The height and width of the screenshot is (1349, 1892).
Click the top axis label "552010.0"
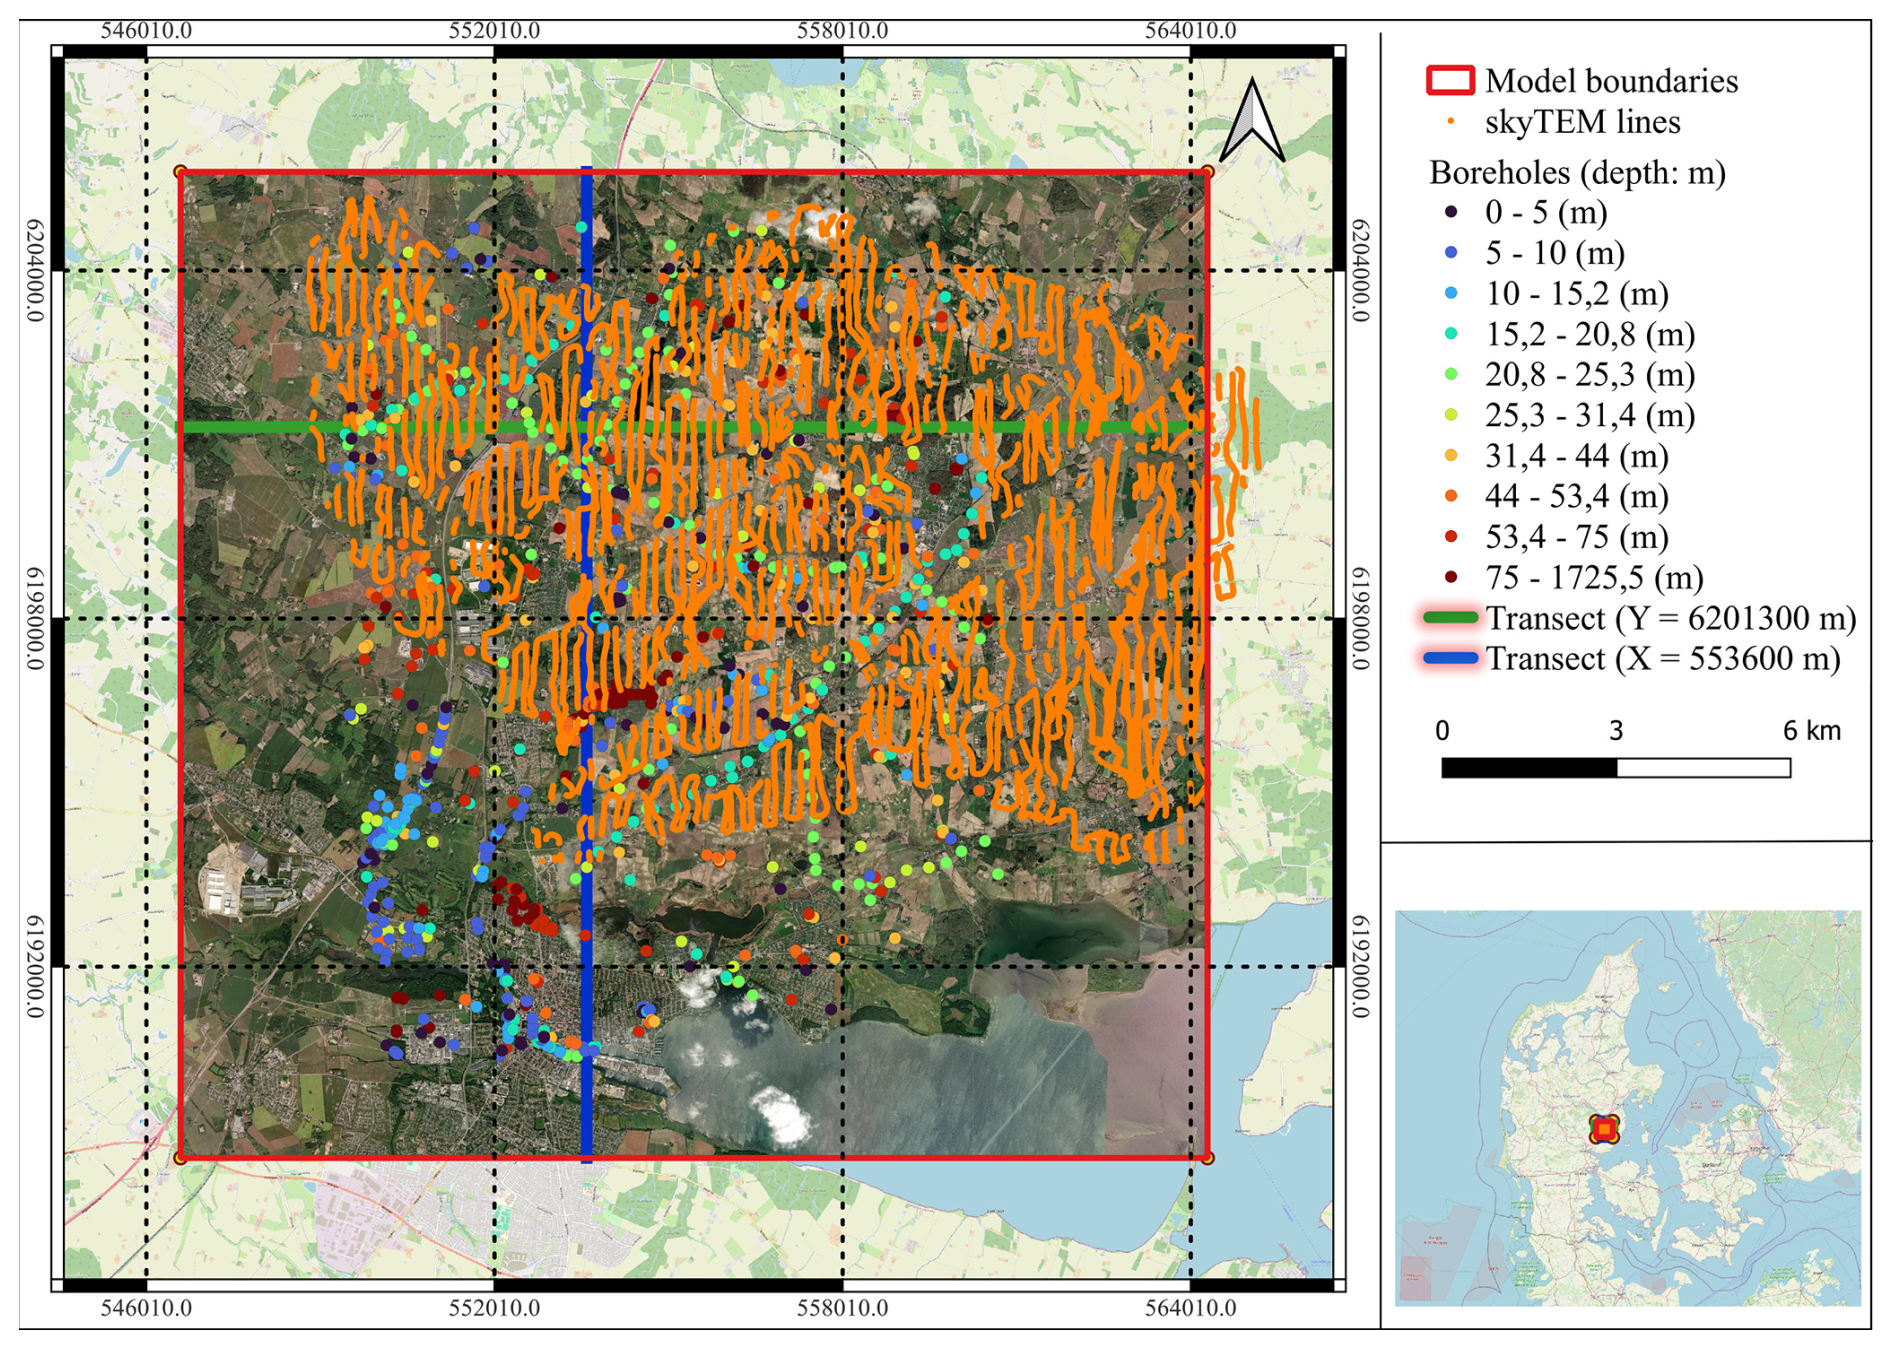pyautogui.click(x=494, y=30)
